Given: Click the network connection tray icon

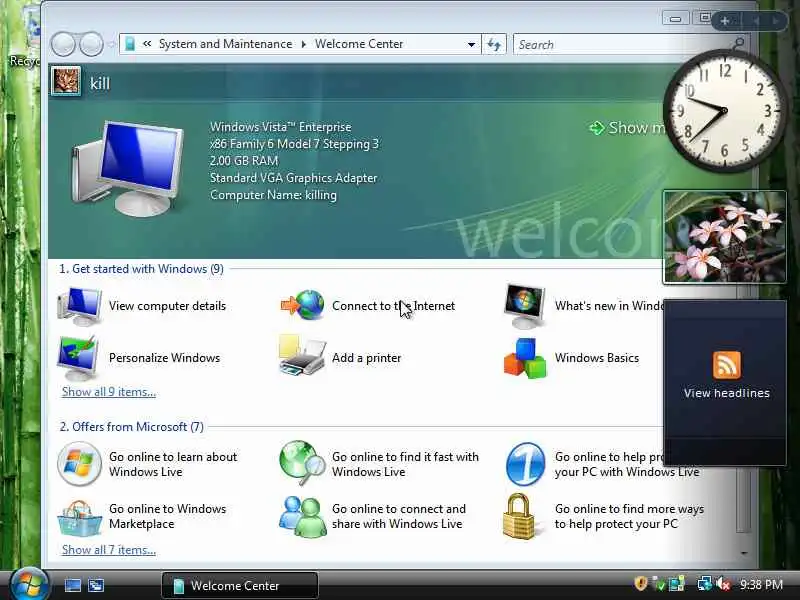Looking at the screenshot, I should 705,584.
